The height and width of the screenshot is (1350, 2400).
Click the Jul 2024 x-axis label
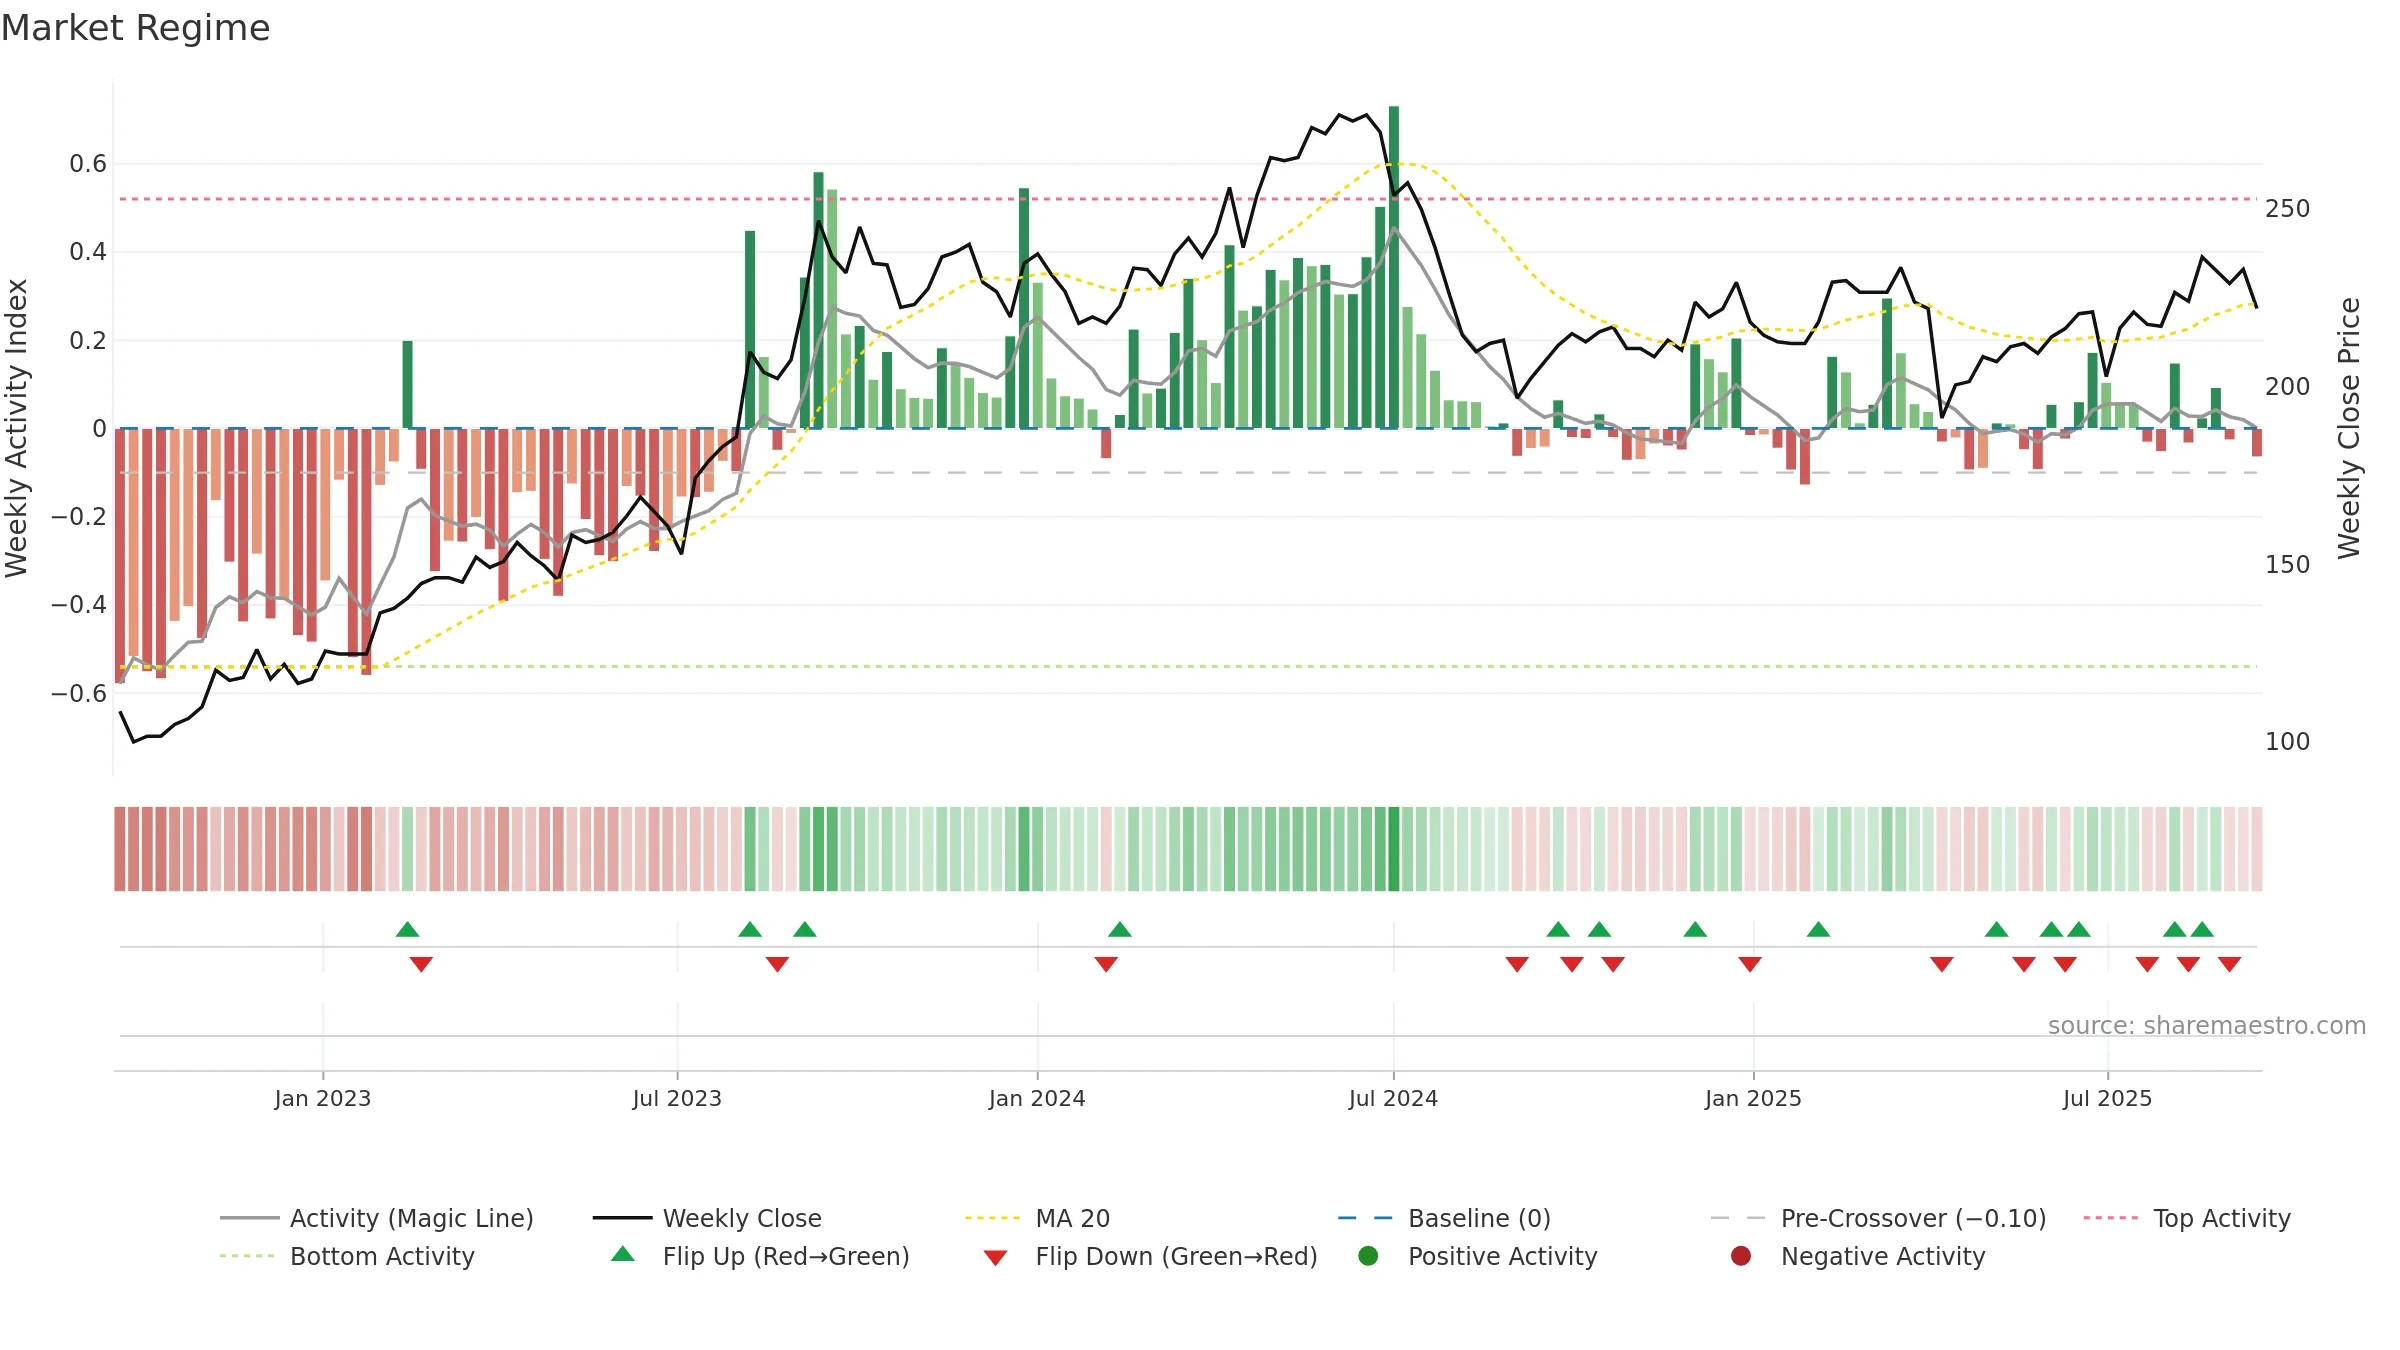1393,1099
